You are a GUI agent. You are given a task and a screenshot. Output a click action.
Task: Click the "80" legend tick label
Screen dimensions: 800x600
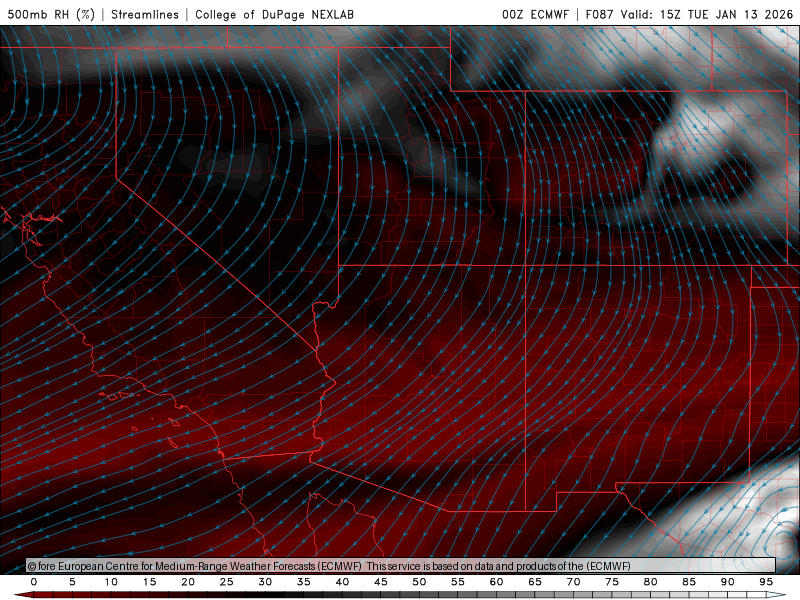650,582
